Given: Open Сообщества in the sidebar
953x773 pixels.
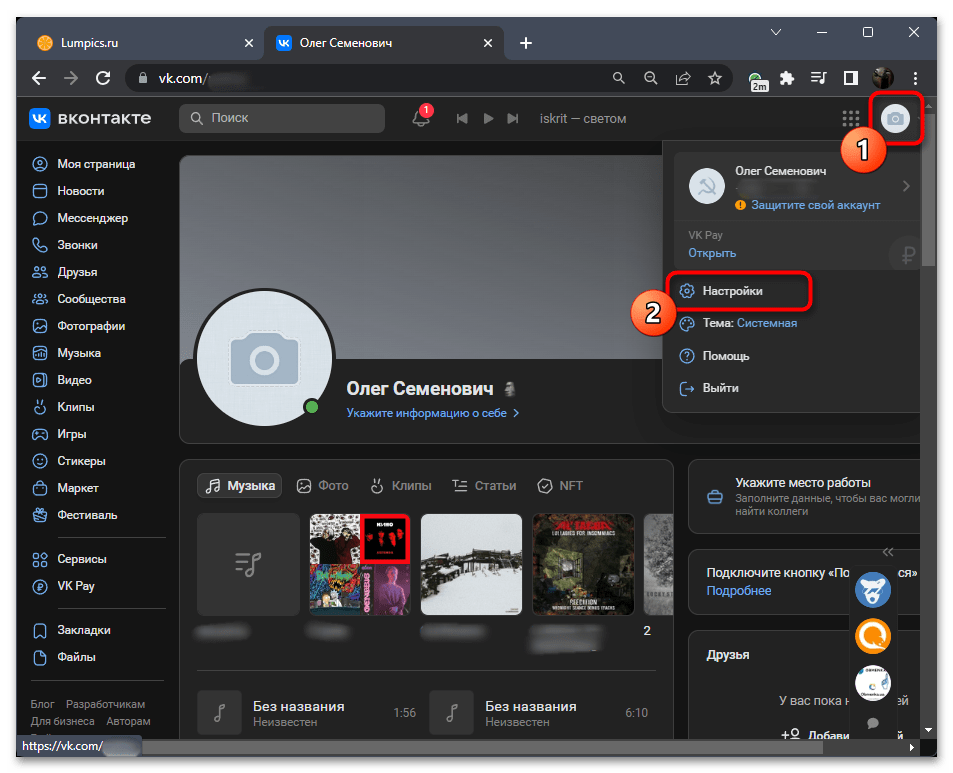Looking at the screenshot, I should click(x=79, y=299).
